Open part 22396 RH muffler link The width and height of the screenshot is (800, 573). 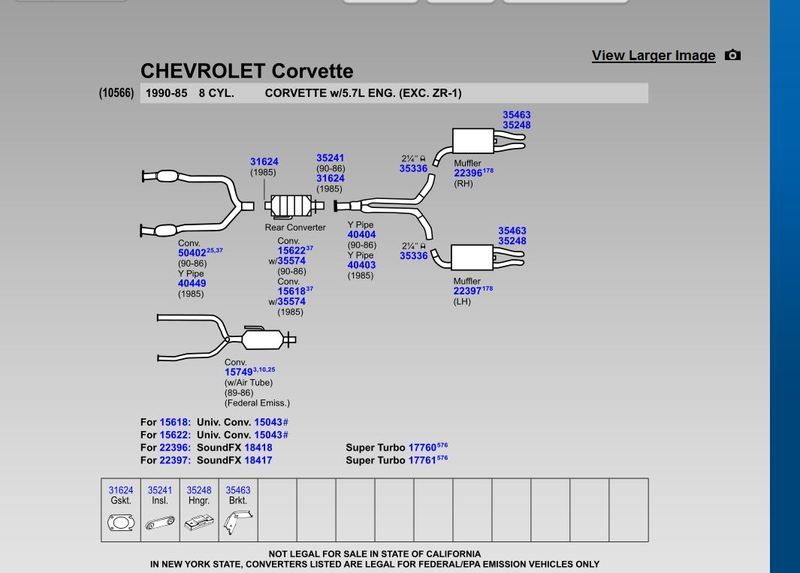(x=468, y=173)
